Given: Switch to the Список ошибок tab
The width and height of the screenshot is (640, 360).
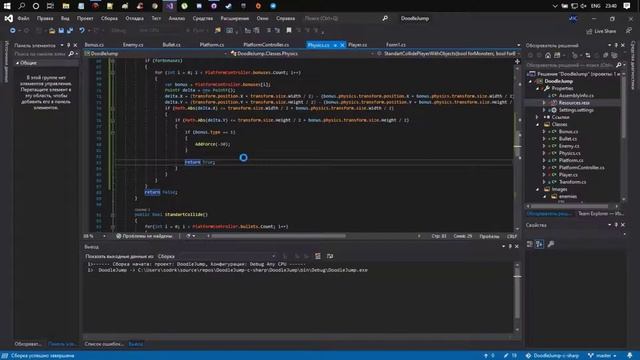Looking at the screenshot, I should pos(104,344).
